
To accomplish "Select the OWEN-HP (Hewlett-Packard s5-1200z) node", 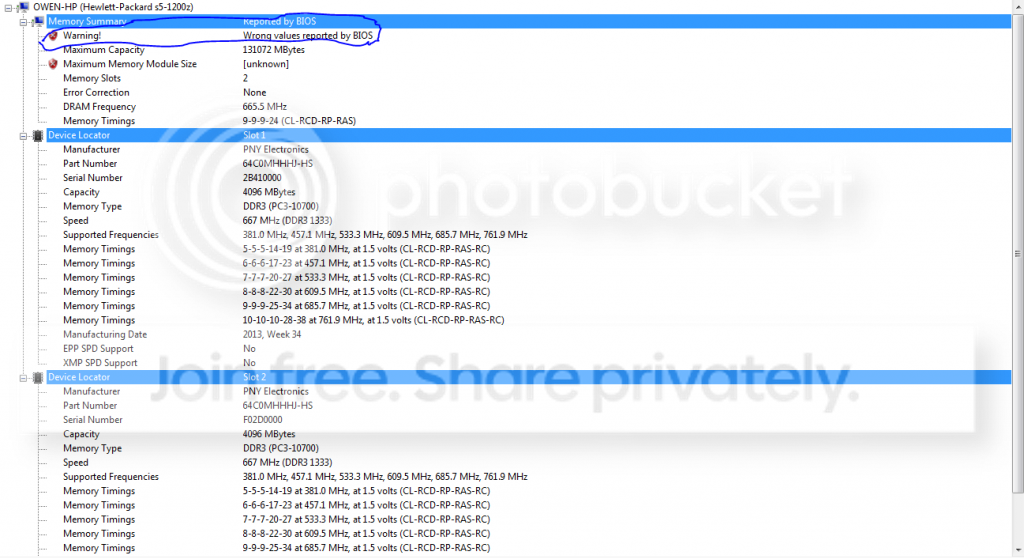I will pos(113,7).
